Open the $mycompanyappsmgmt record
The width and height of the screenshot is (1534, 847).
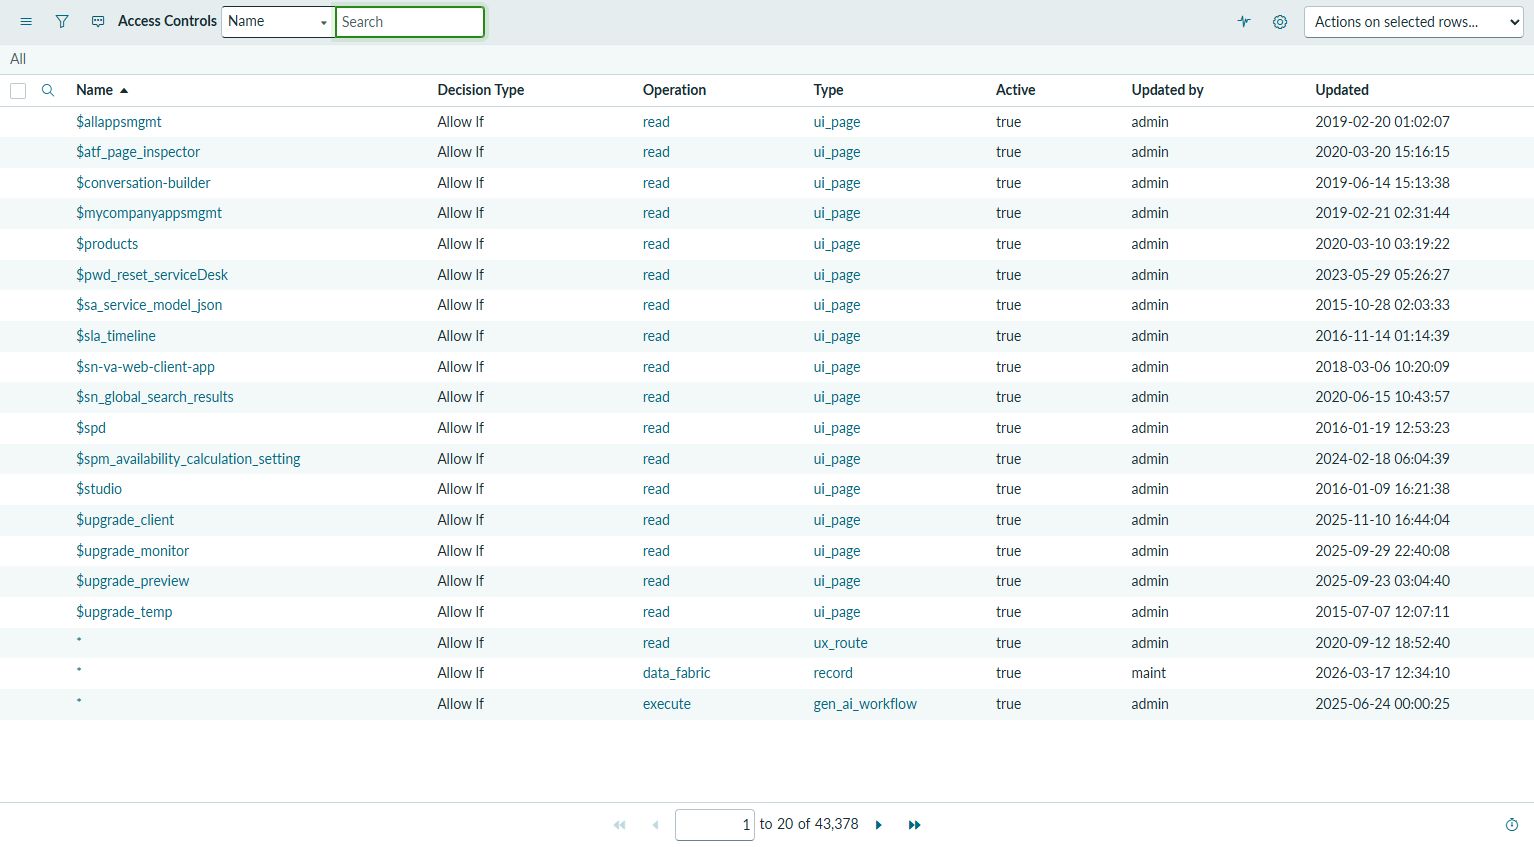tap(149, 213)
